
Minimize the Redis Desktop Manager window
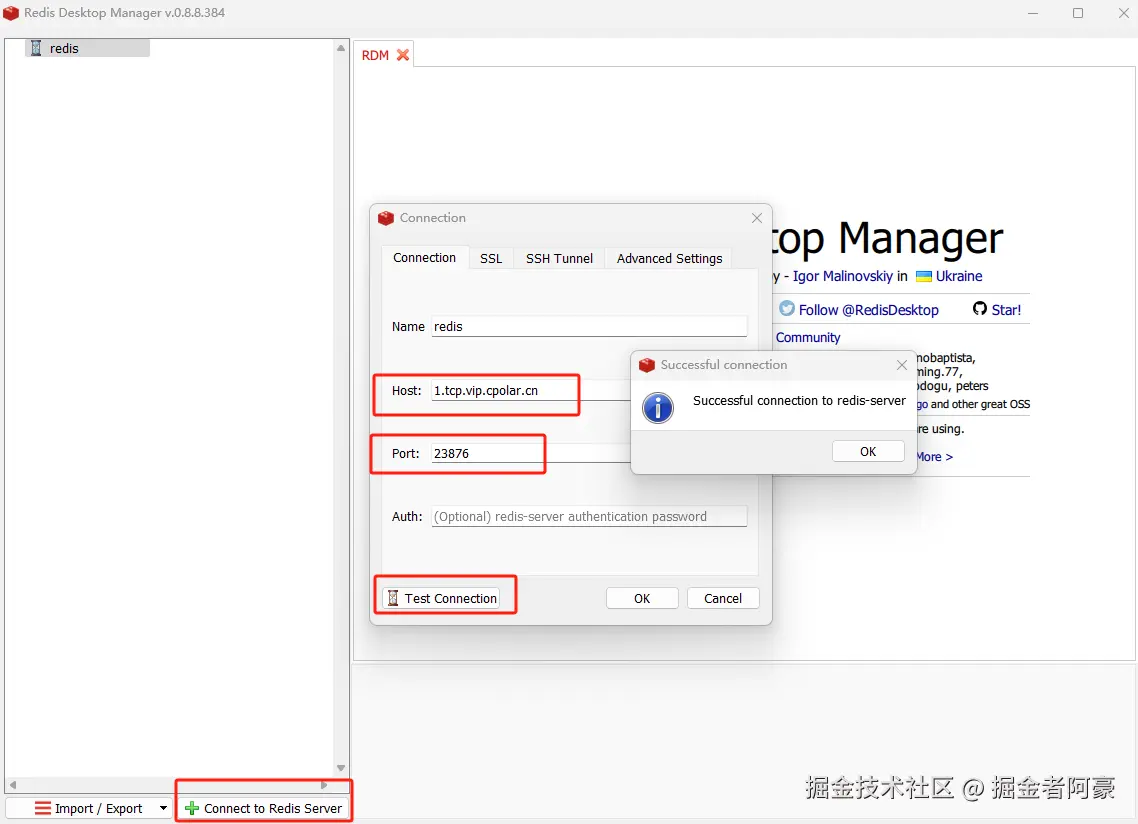coord(1033,13)
